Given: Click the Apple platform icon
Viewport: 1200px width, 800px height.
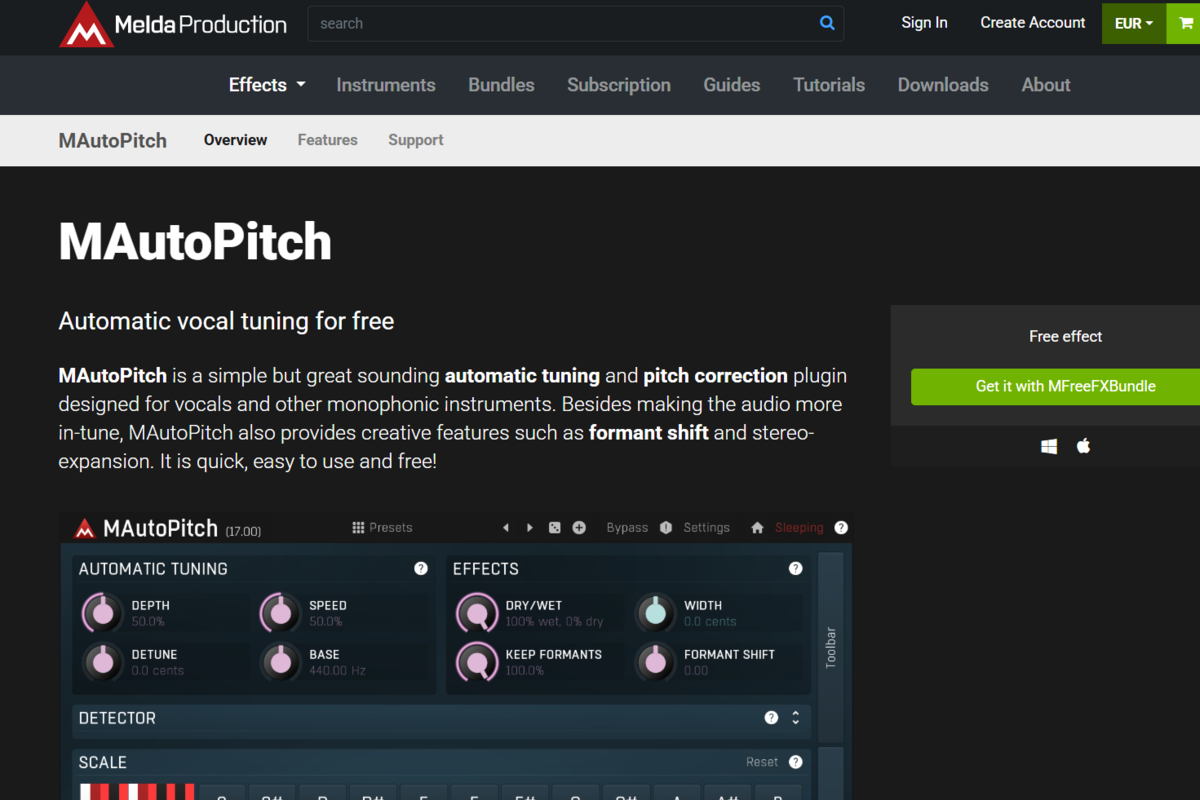Looking at the screenshot, I should pos(1083,446).
